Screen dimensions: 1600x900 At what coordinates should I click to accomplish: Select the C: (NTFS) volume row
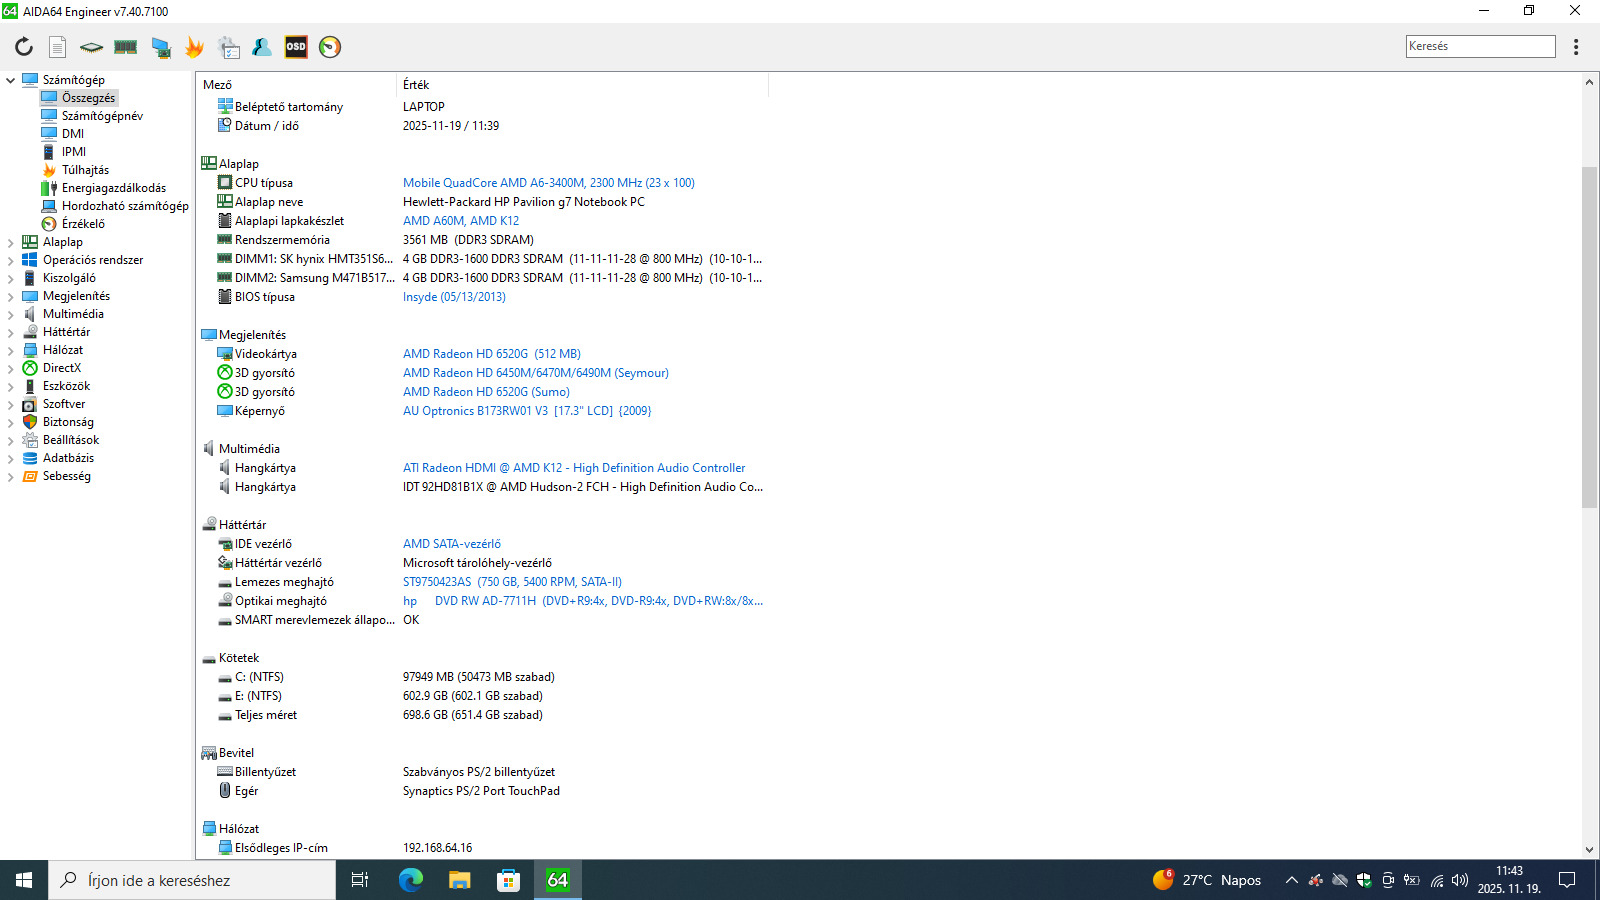coord(483,677)
